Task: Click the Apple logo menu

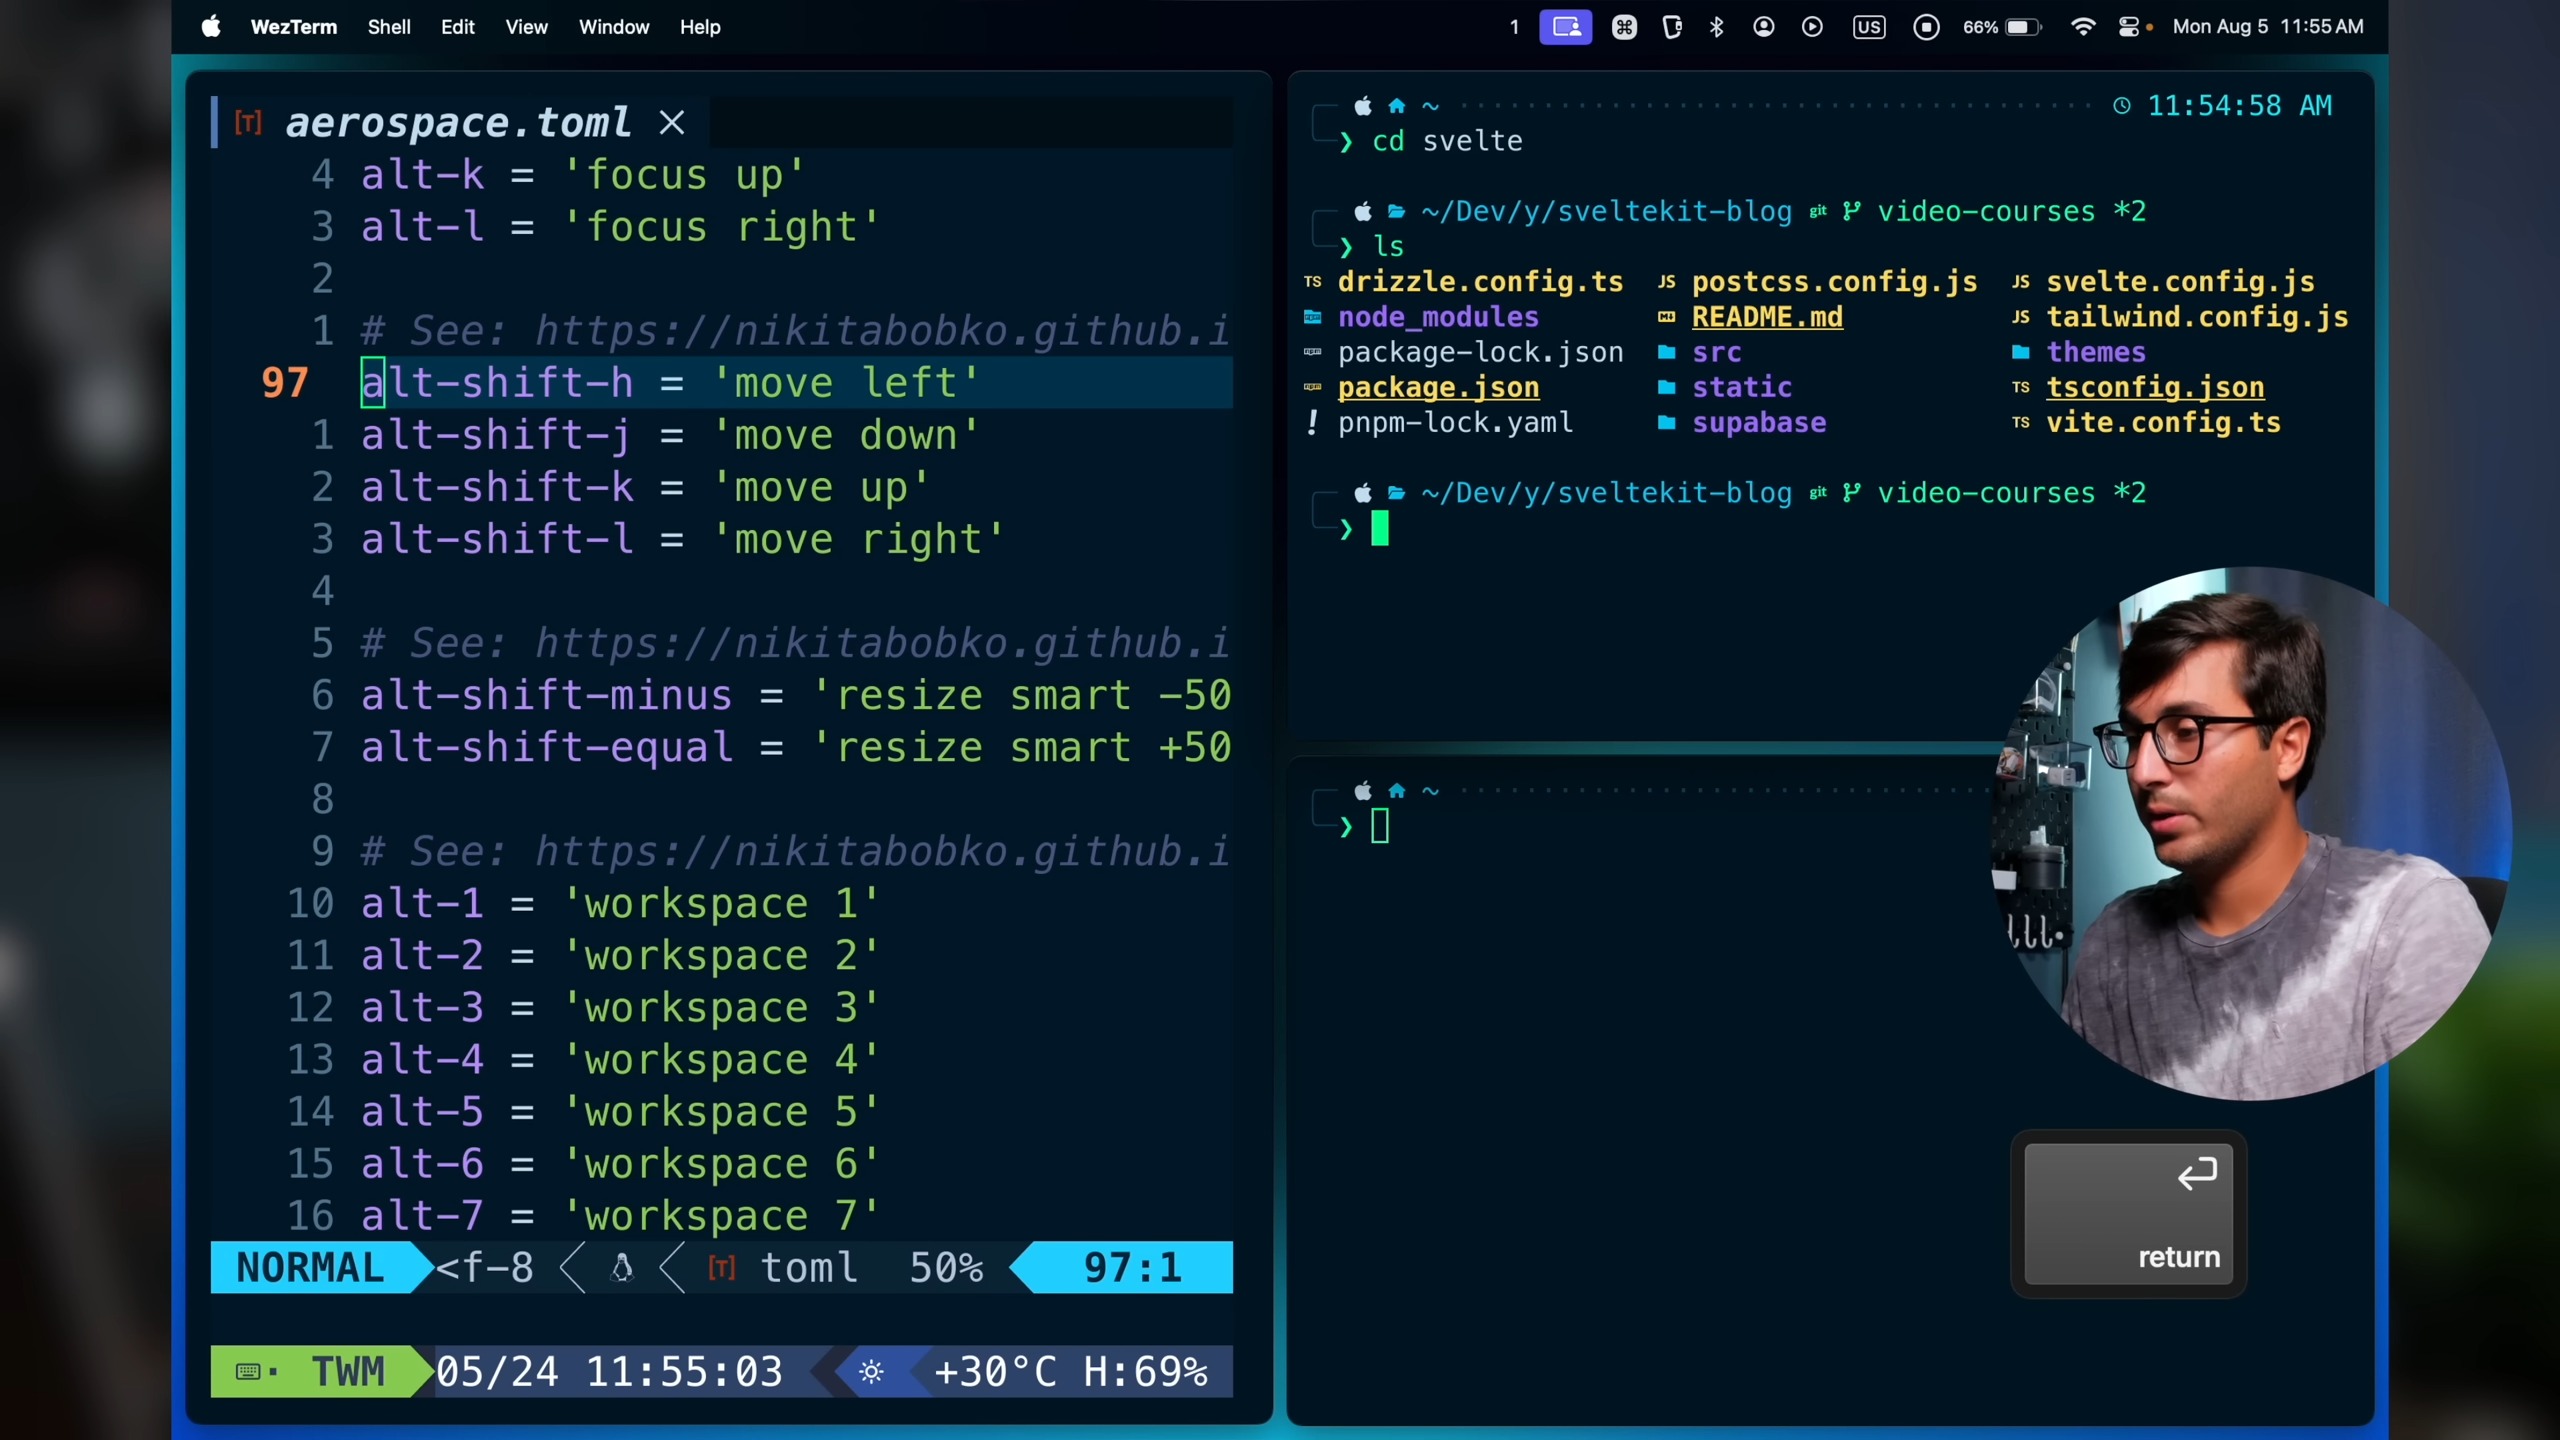Action: (x=211, y=27)
